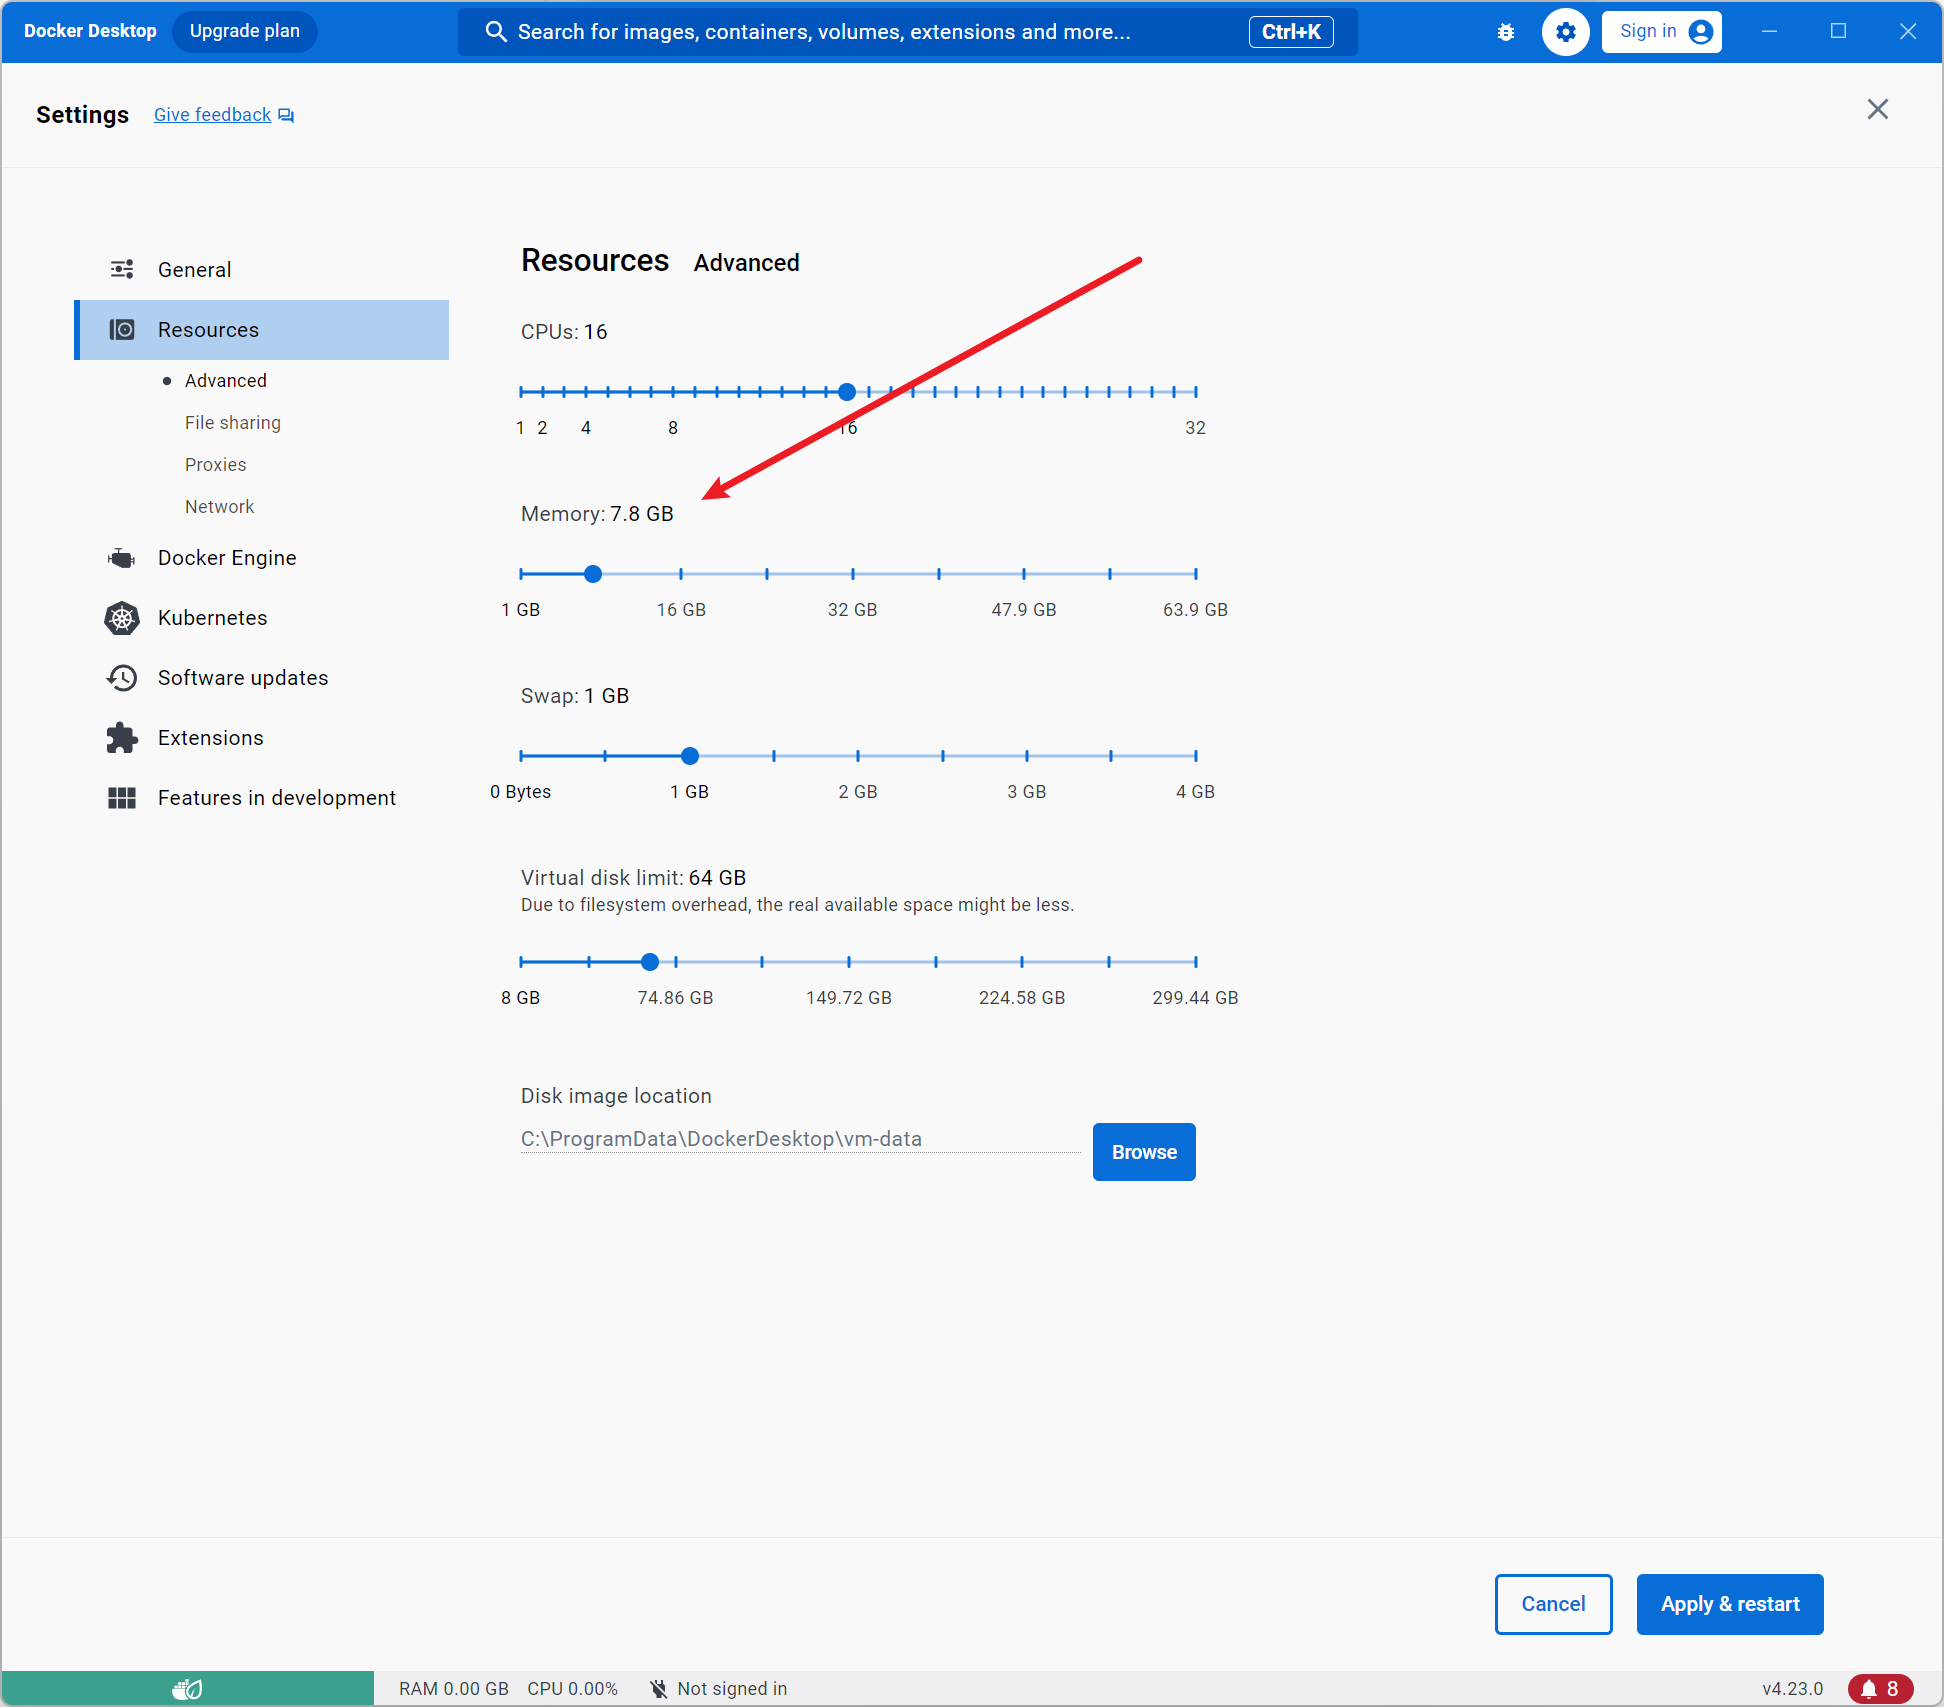Click the Docker Engine icon in sidebar
This screenshot has height=1707, width=1944.
(x=122, y=558)
